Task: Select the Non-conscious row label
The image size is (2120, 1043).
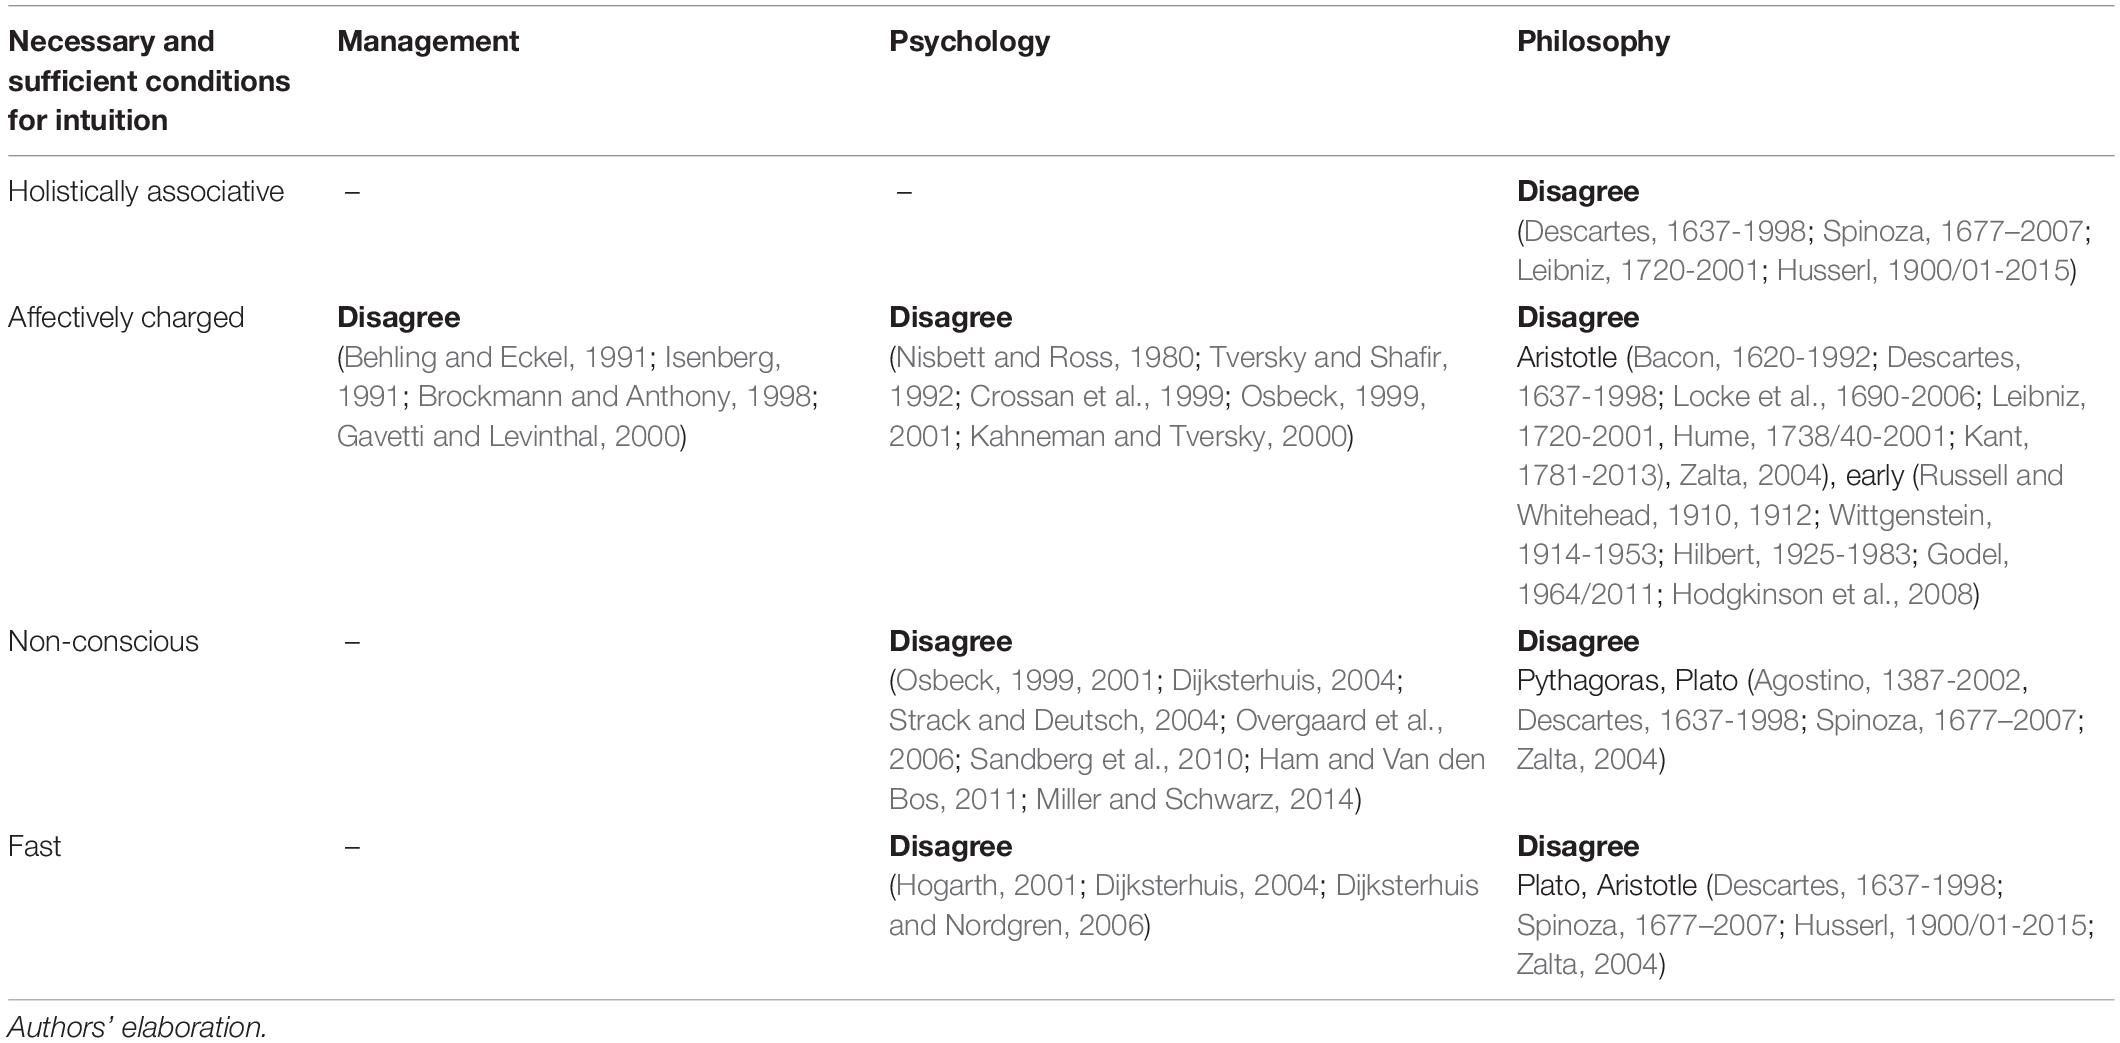Action: (103, 641)
